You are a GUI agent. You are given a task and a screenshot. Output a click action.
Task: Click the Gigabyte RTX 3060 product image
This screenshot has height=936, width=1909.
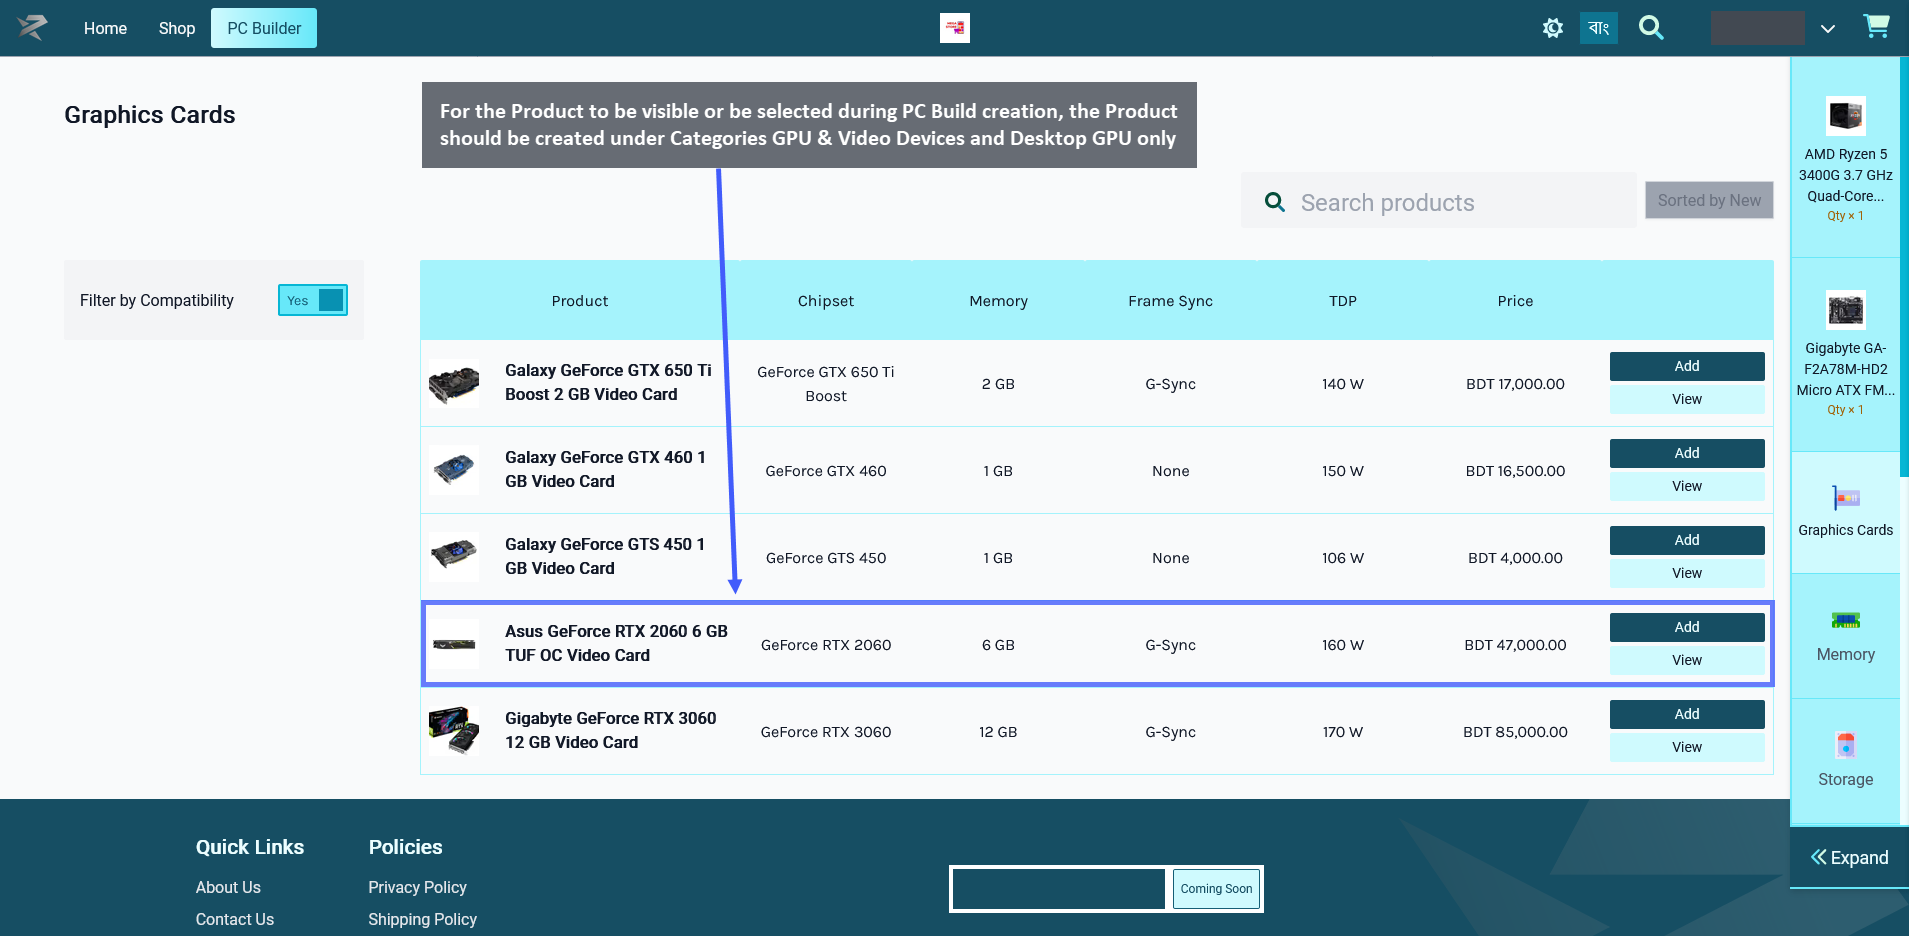(x=454, y=731)
